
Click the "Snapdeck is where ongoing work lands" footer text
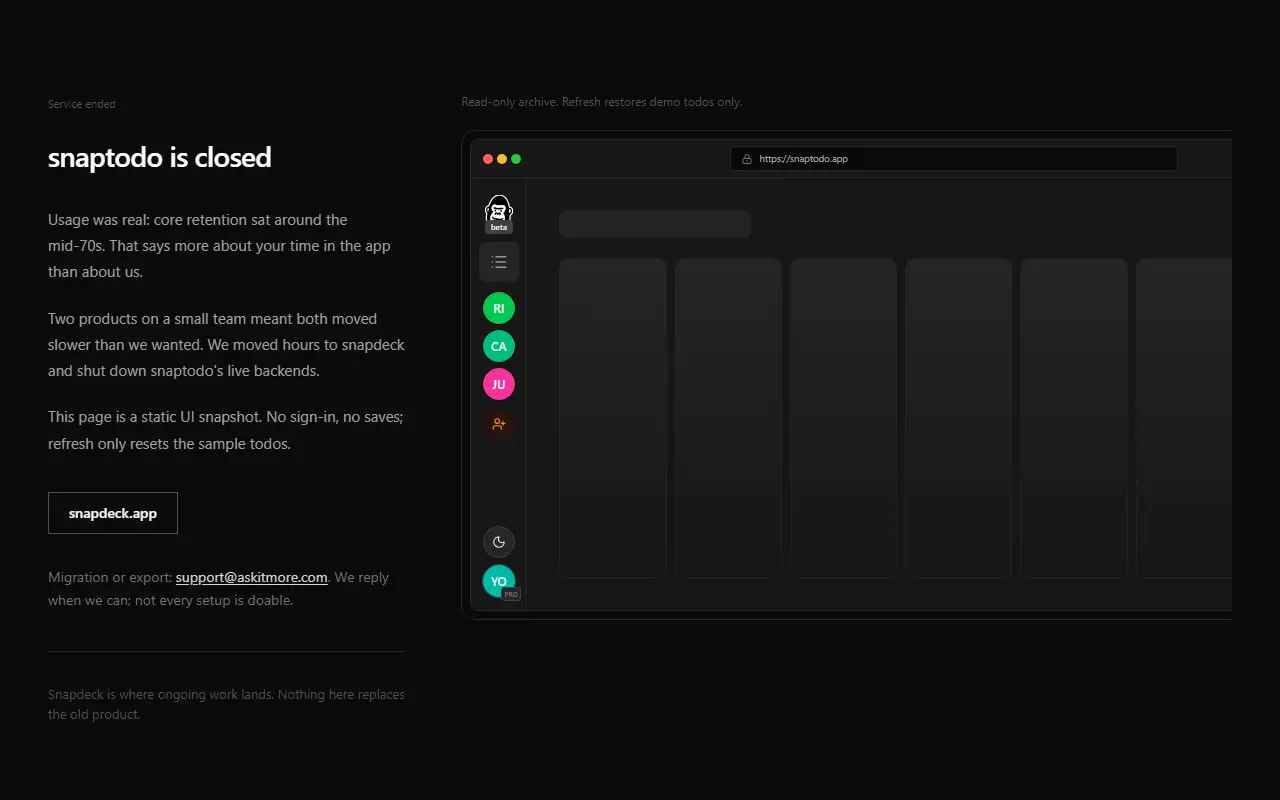click(226, 704)
